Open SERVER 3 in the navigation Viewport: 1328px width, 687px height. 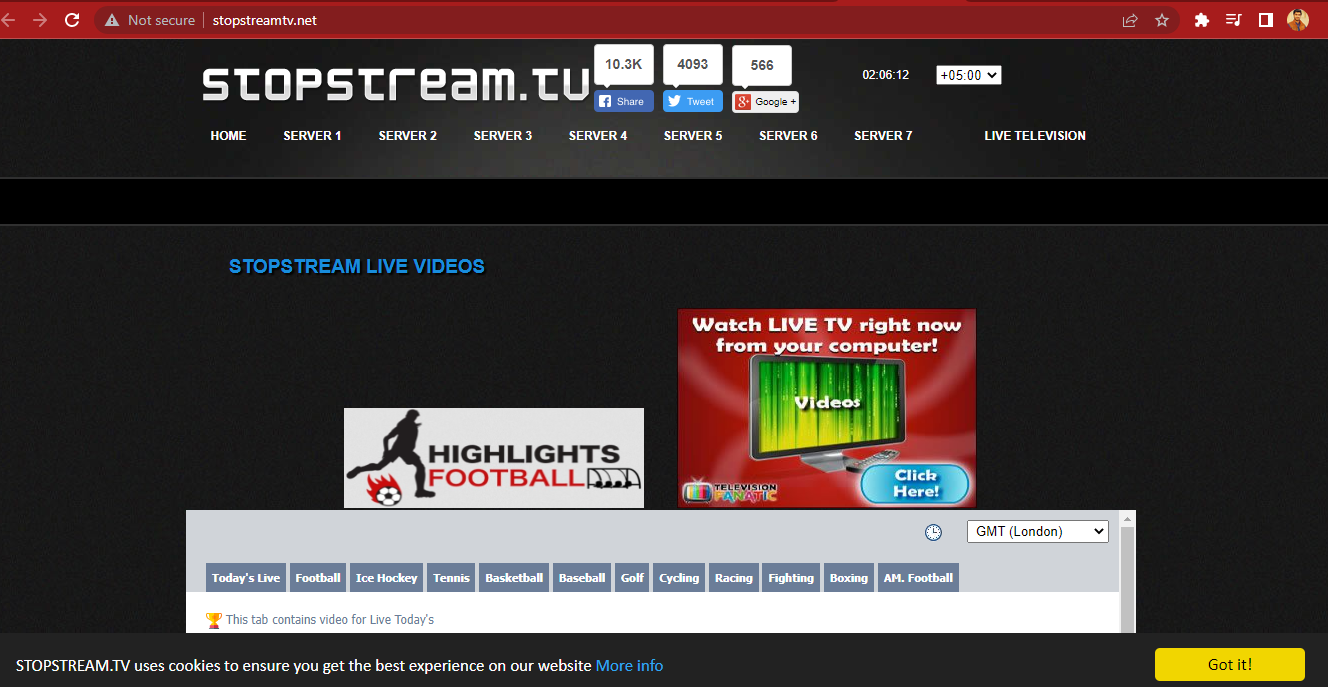(x=503, y=136)
